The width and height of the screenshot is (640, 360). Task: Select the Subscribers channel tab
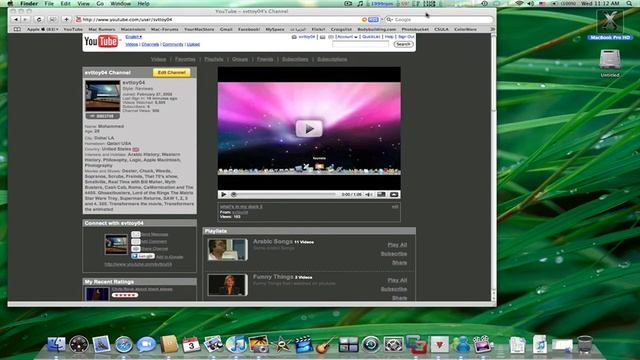[x=295, y=59]
